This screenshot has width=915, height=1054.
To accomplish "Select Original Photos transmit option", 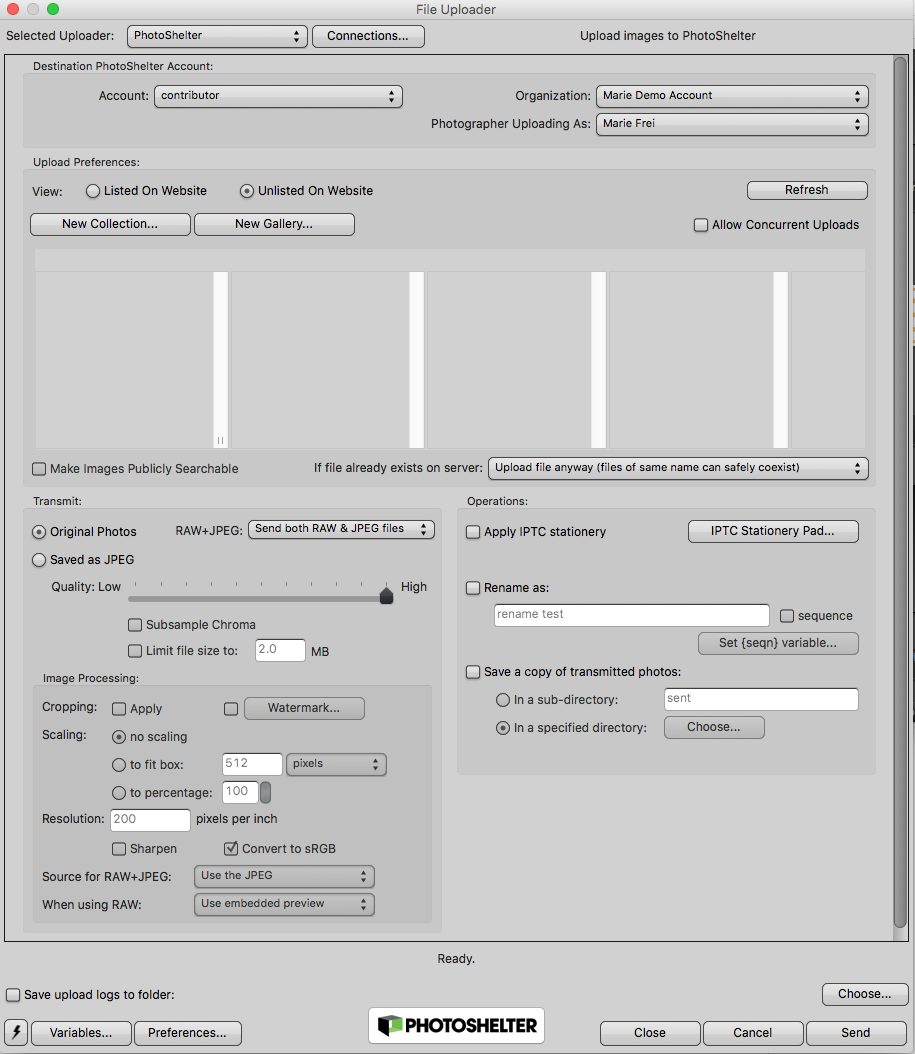I will (39, 532).
